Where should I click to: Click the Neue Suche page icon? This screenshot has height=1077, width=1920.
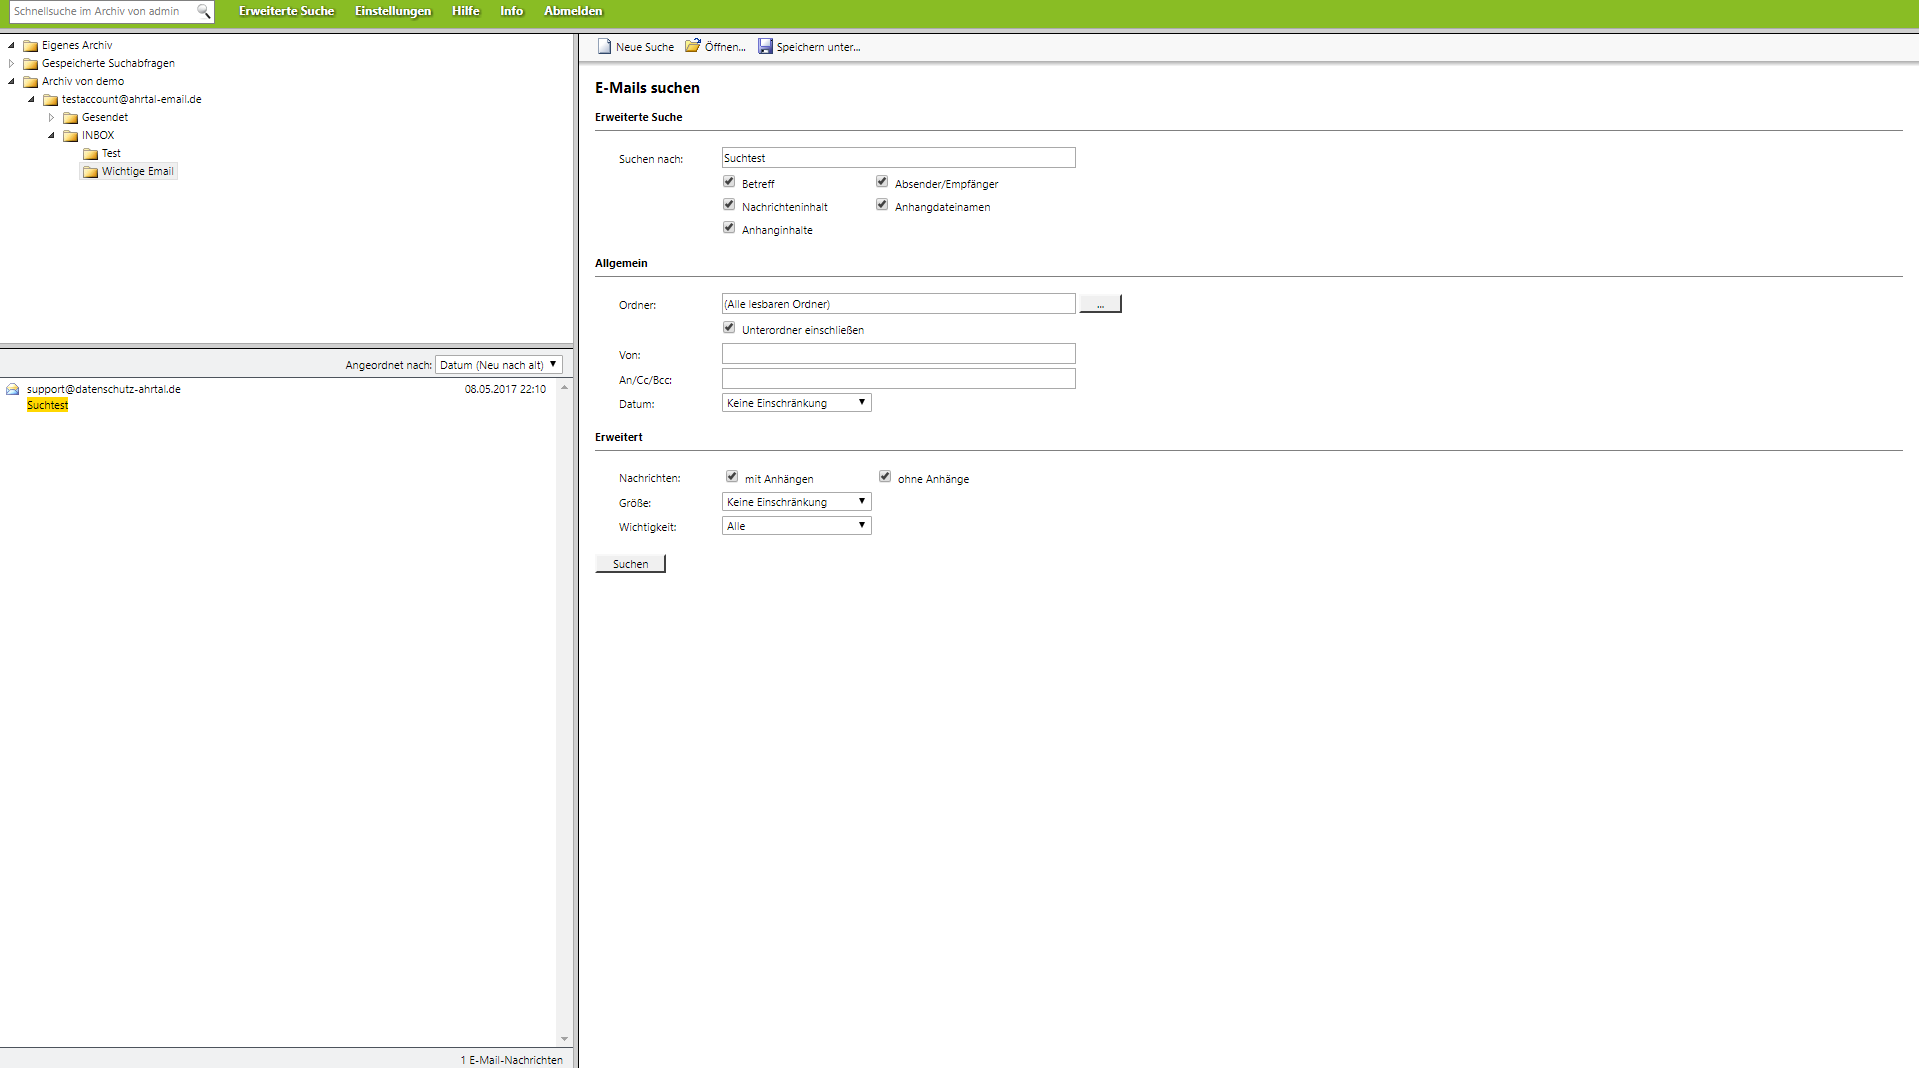click(x=604, y=47)
